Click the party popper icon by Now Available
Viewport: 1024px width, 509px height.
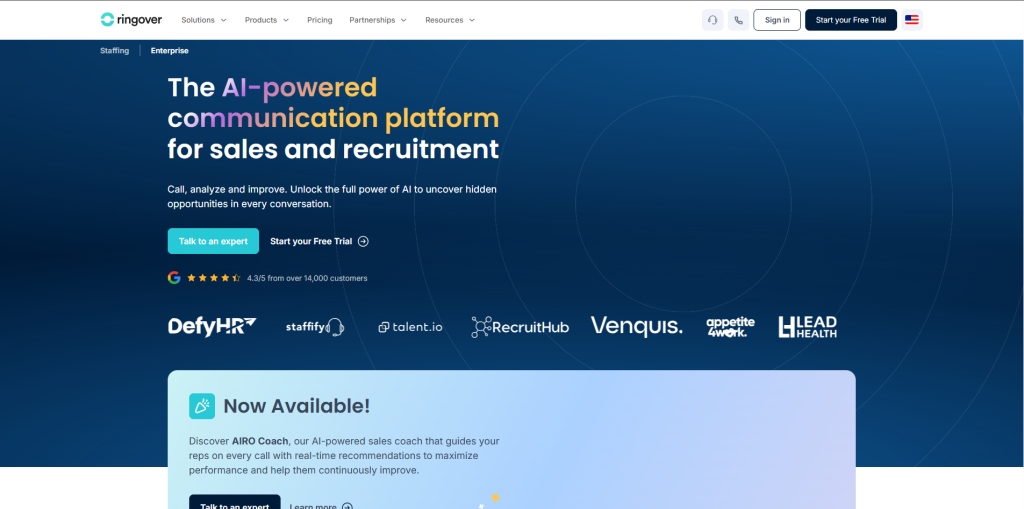tap(202, 406)
